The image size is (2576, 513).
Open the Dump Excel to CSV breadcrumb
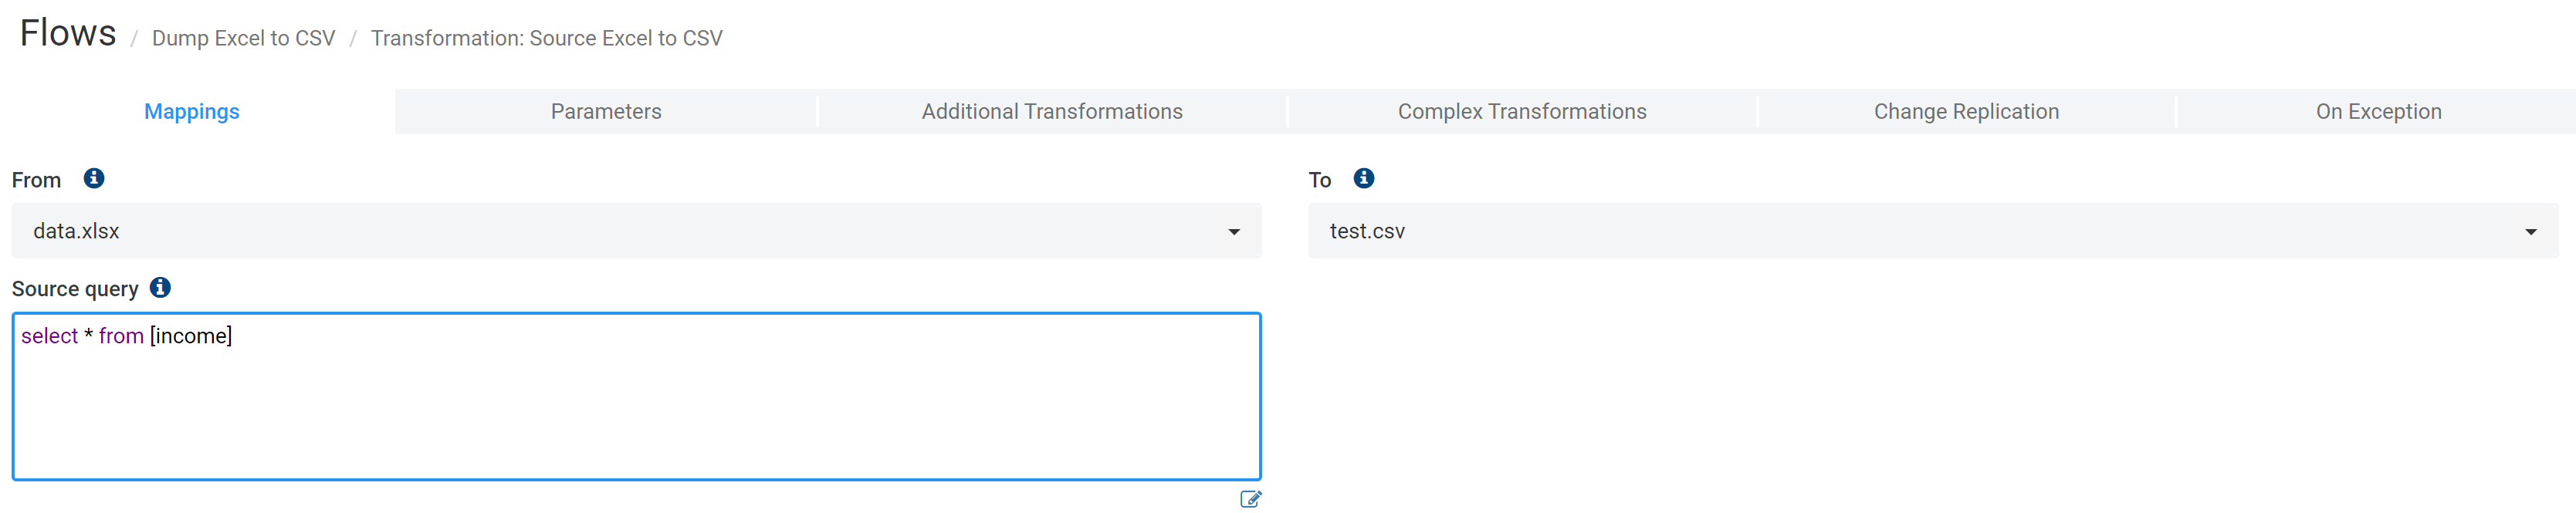coord(243,38)
